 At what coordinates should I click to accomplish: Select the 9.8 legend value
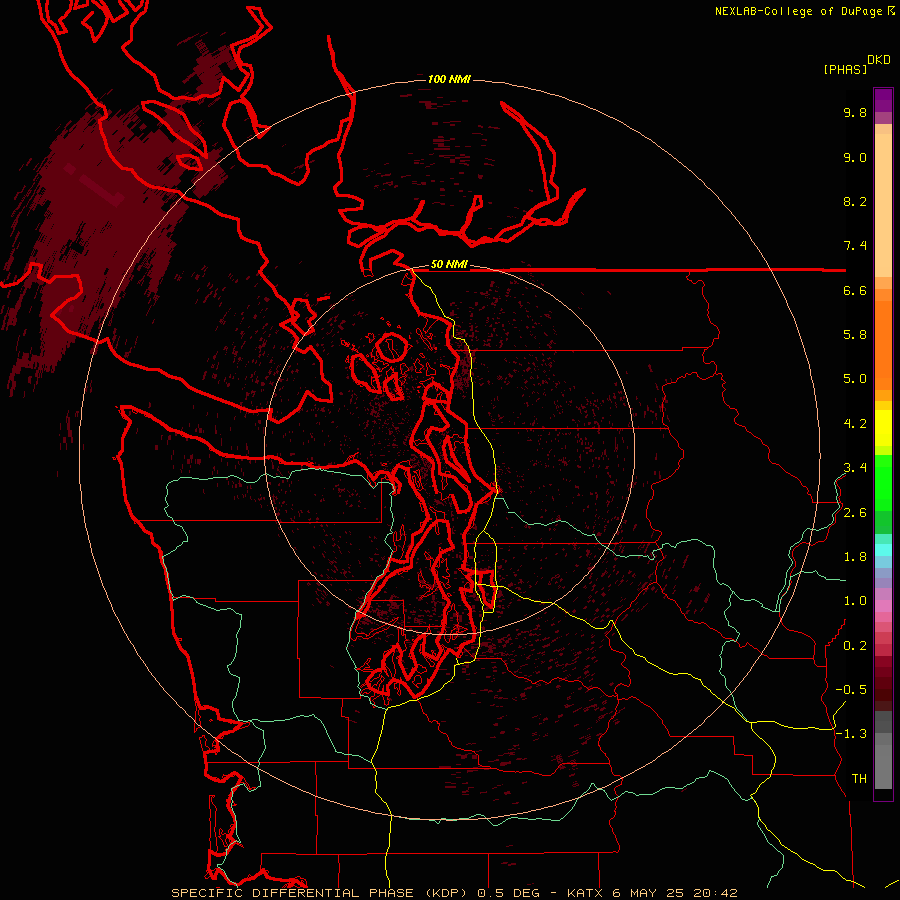855,112
